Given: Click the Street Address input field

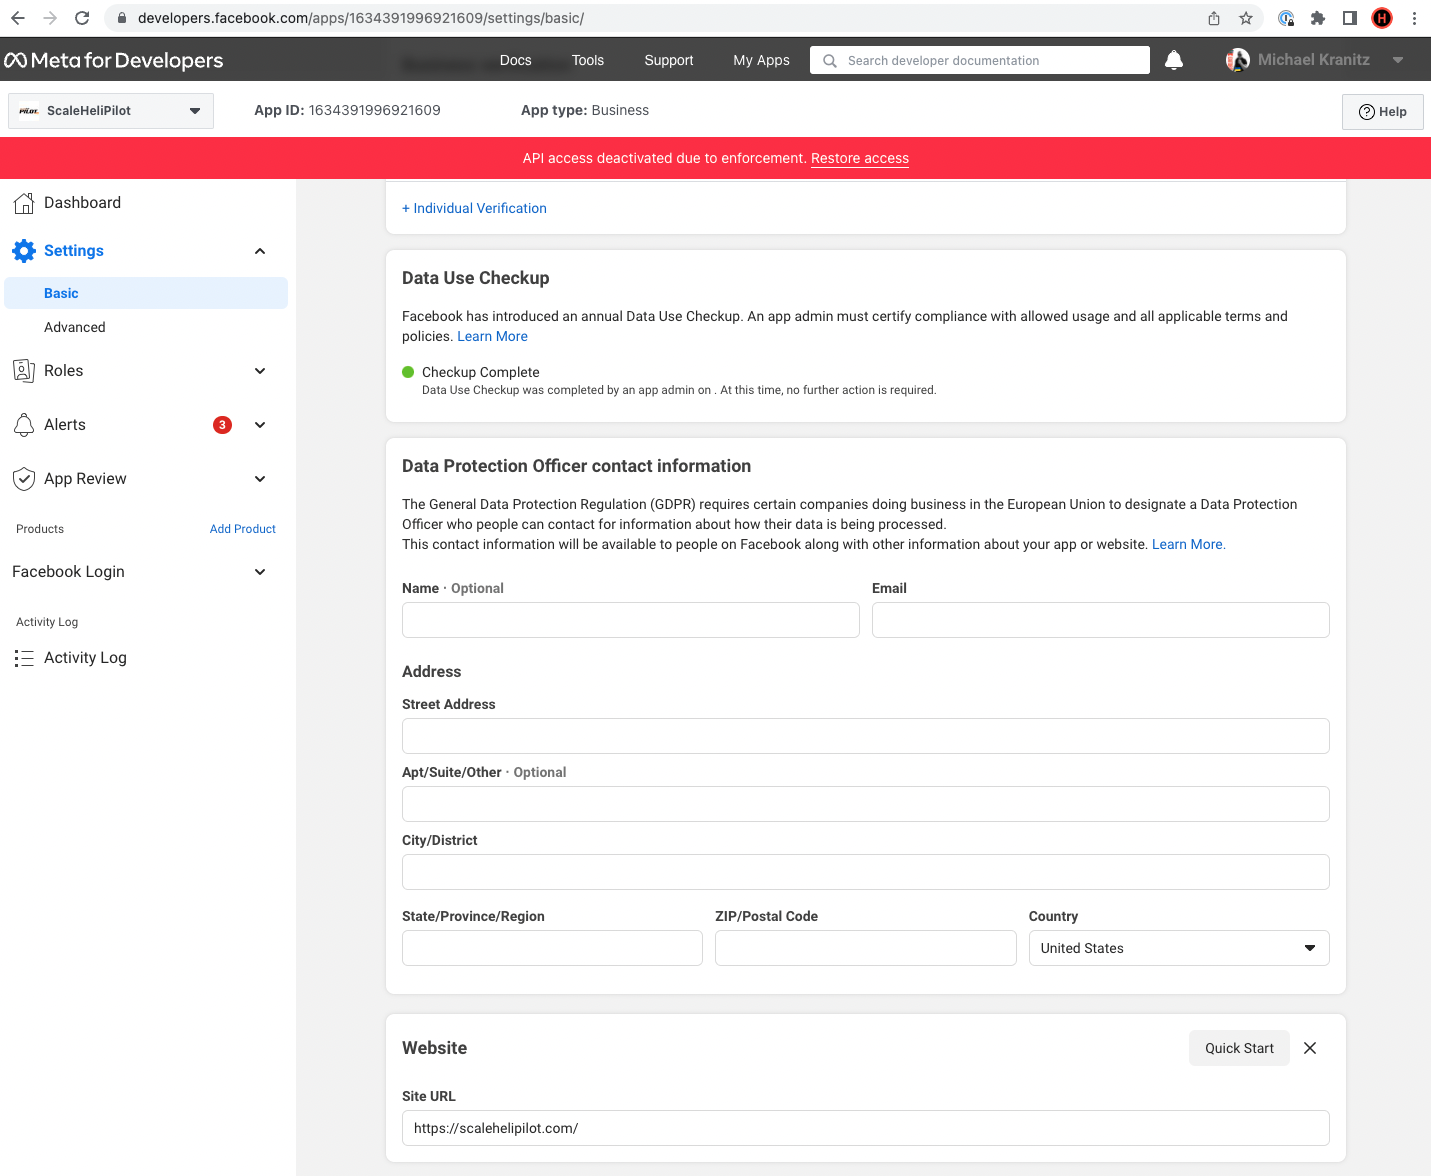Looking at the screenshot, I should [865, 736].
